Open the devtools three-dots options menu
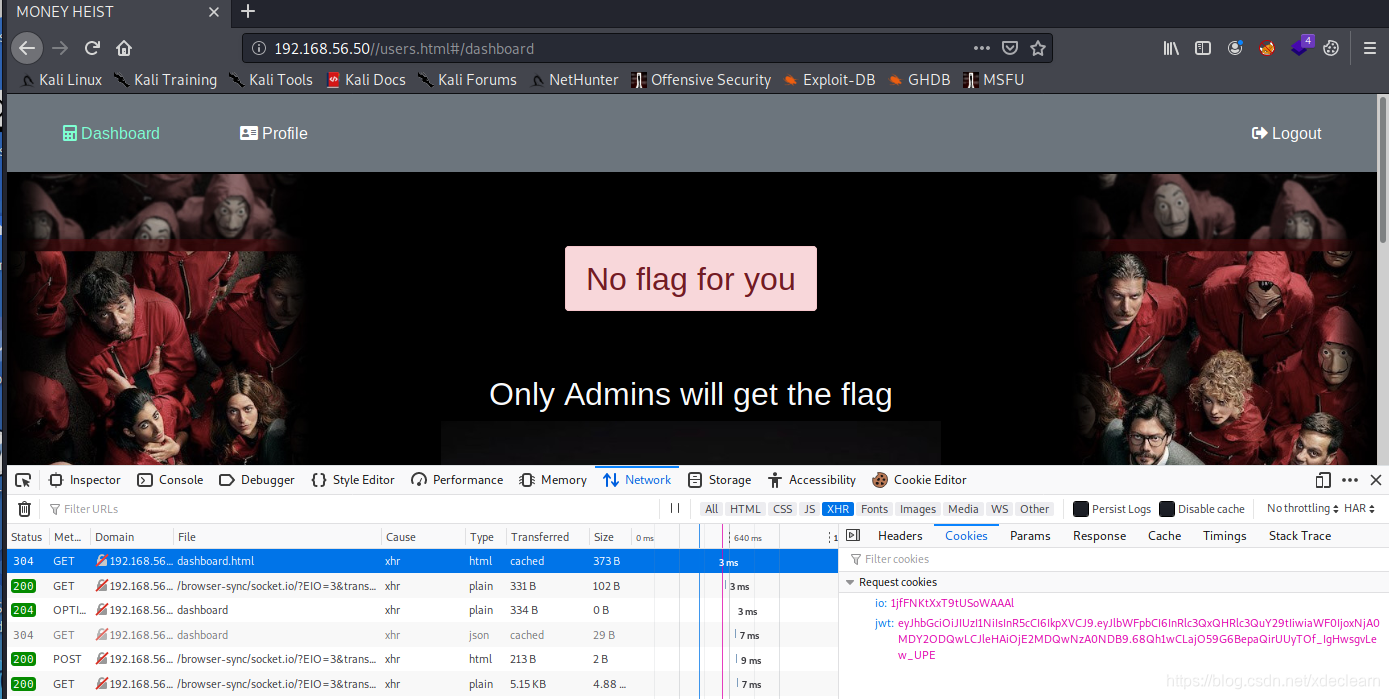Image resolution: width=1389 pixels, height=699 pixels. click(x=1350, y=480)
